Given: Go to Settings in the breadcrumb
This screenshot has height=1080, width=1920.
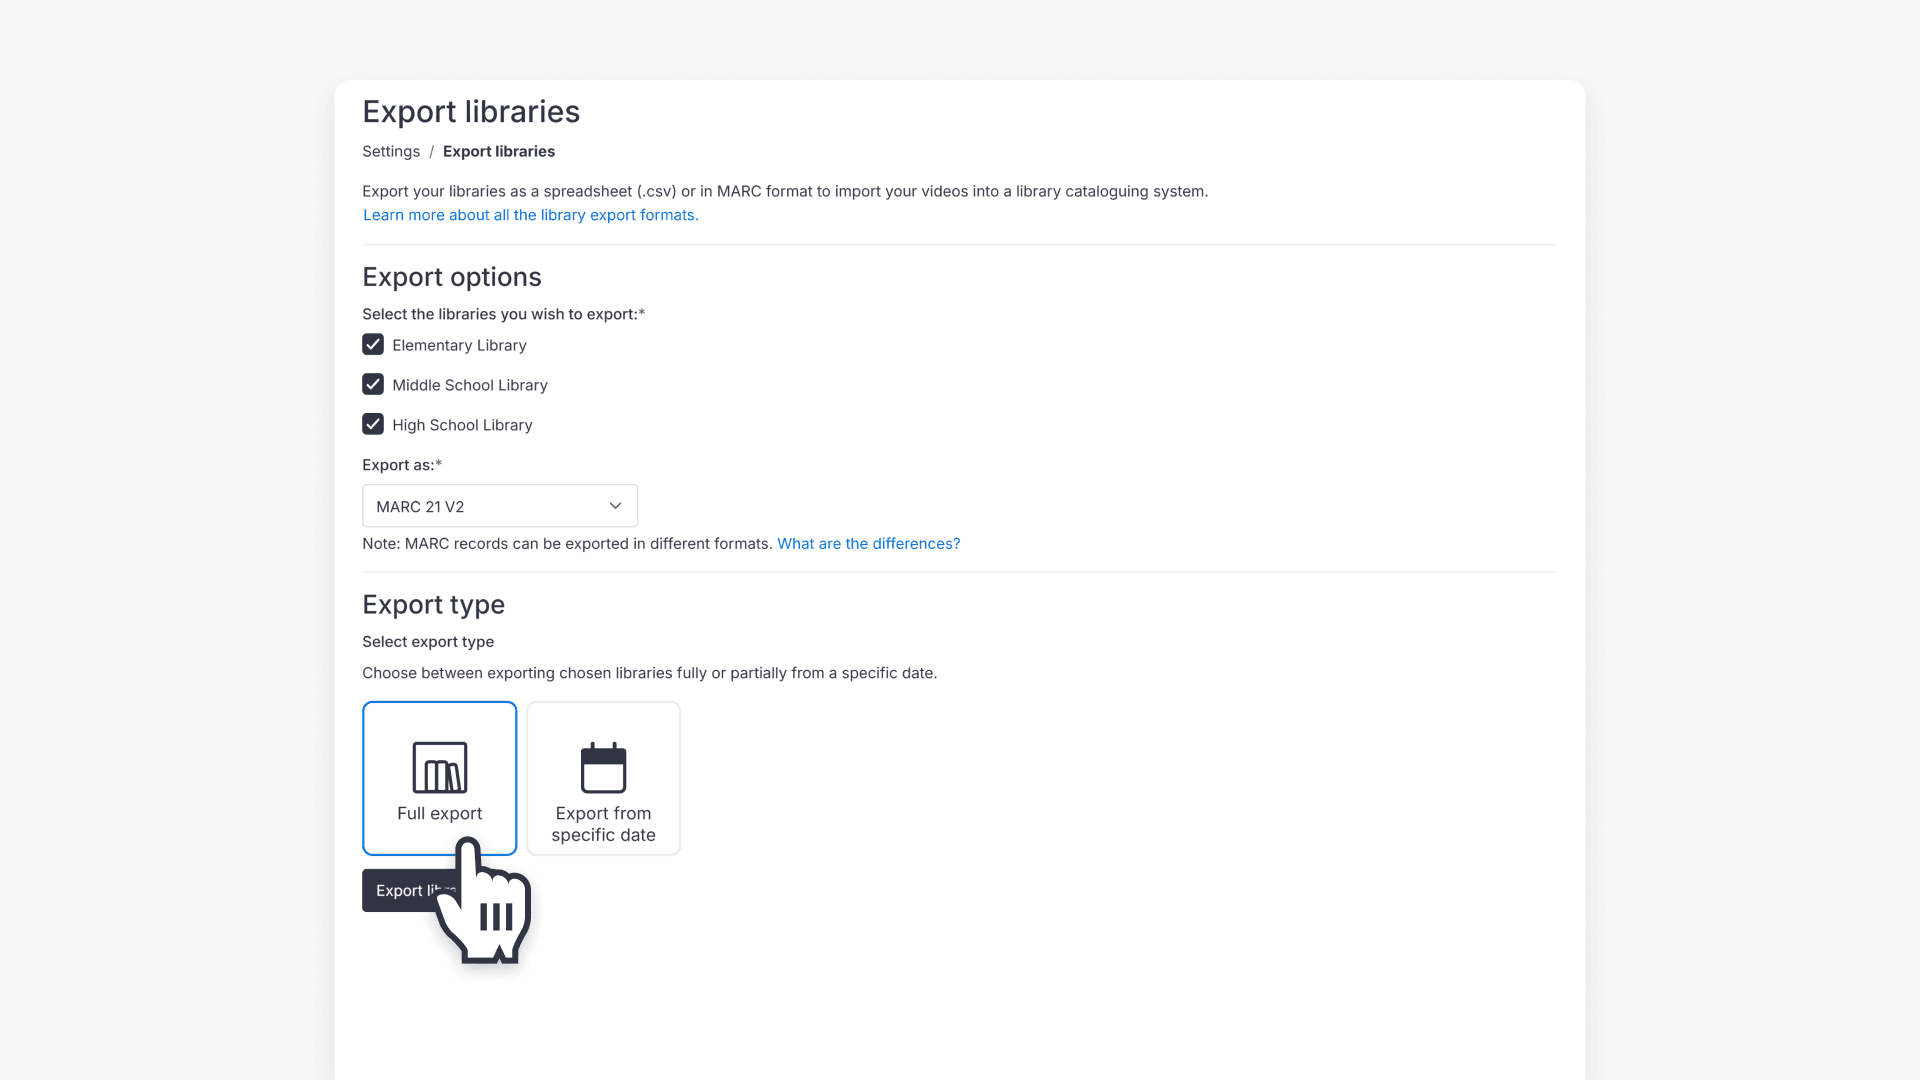Looking at the screenshot, I should (x=391, y=151).
